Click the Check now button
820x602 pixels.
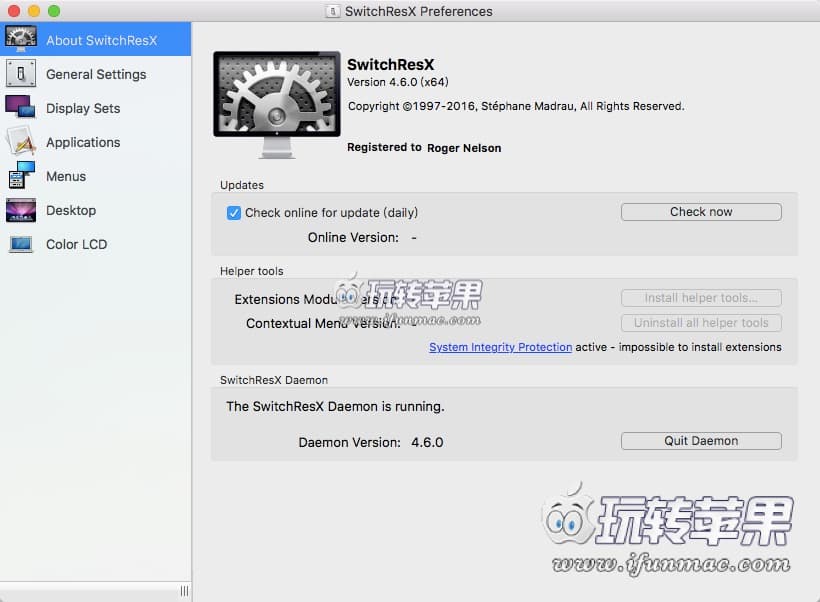pyautogui.click(x=701, y=212)
